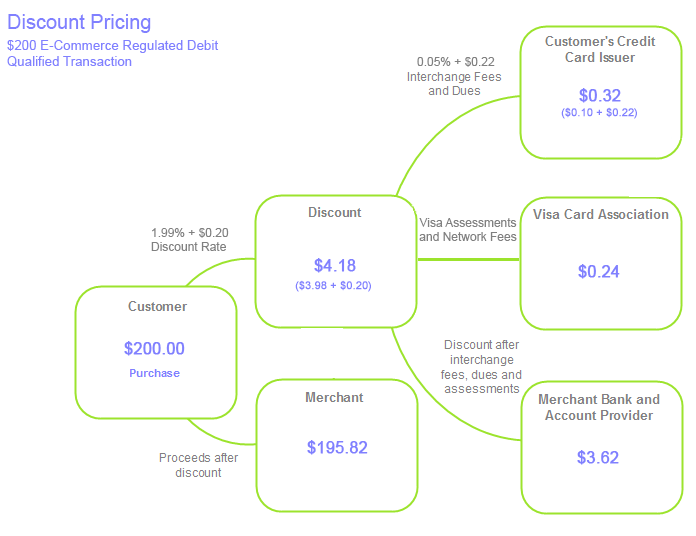Viewport: 696px width, 536px height.
Task: Click the $3.62 merchant bank amount
Action: [598, 457]
